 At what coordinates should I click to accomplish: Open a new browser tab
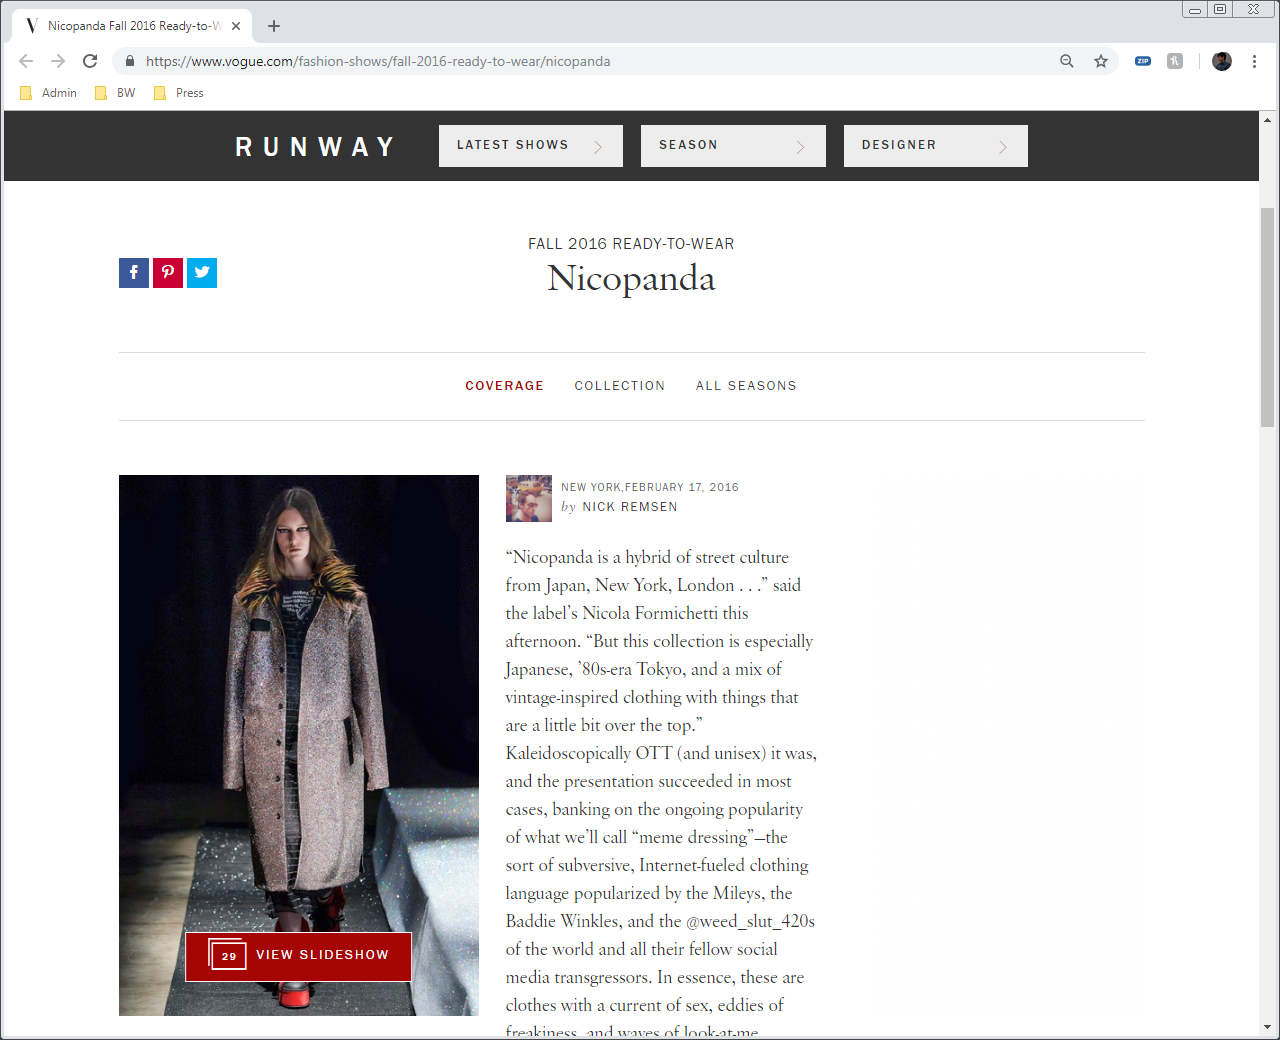point(273,25)
